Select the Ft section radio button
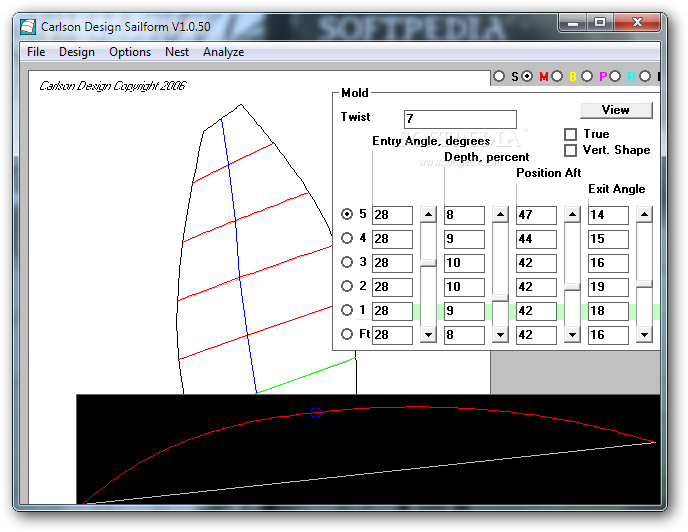 (347, 334)
